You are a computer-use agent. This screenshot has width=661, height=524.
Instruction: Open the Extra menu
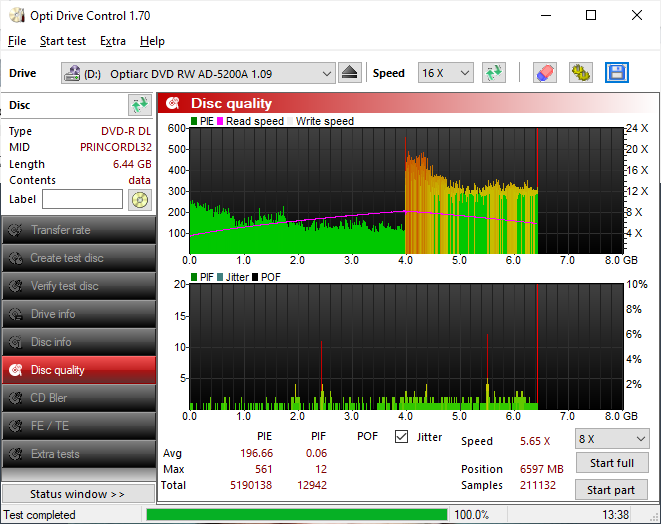(x=113, y=41)
